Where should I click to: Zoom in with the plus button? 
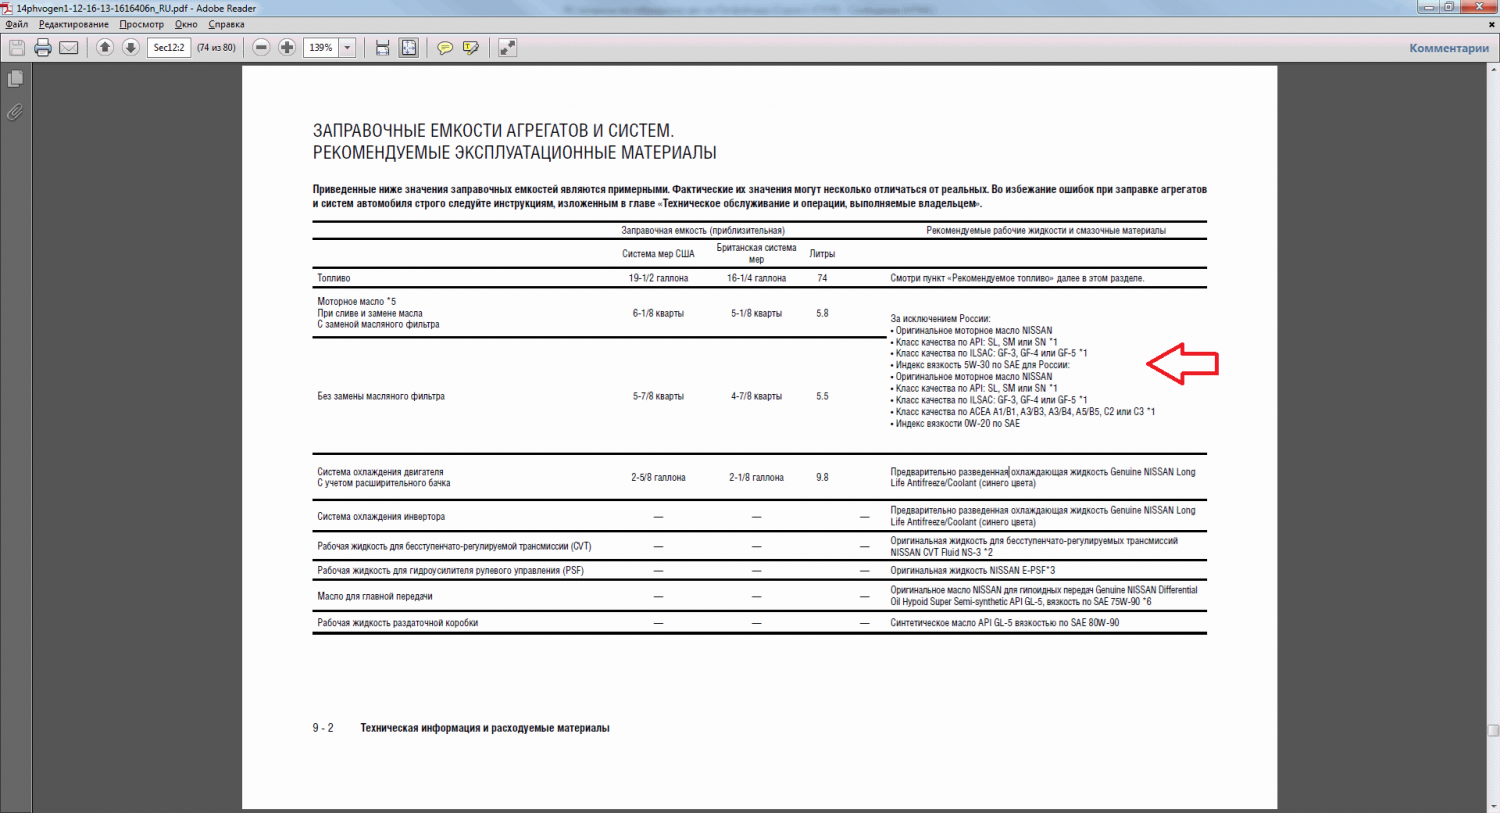point(287,47)
